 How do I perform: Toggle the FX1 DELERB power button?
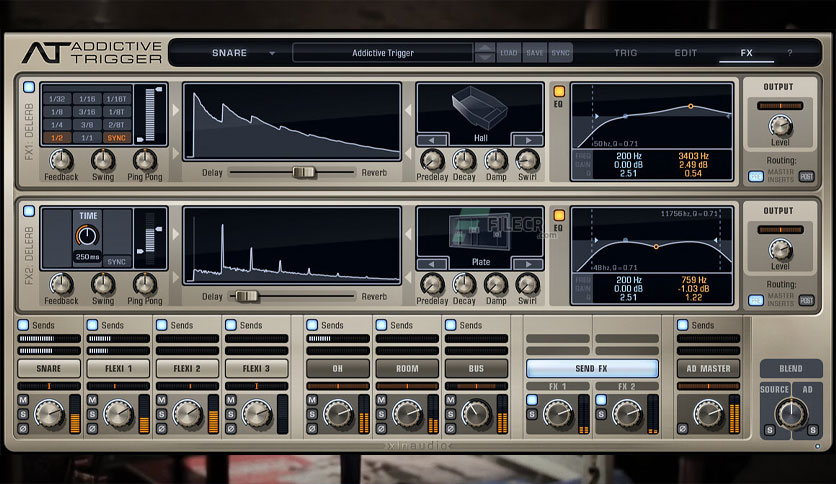point(29,87)
